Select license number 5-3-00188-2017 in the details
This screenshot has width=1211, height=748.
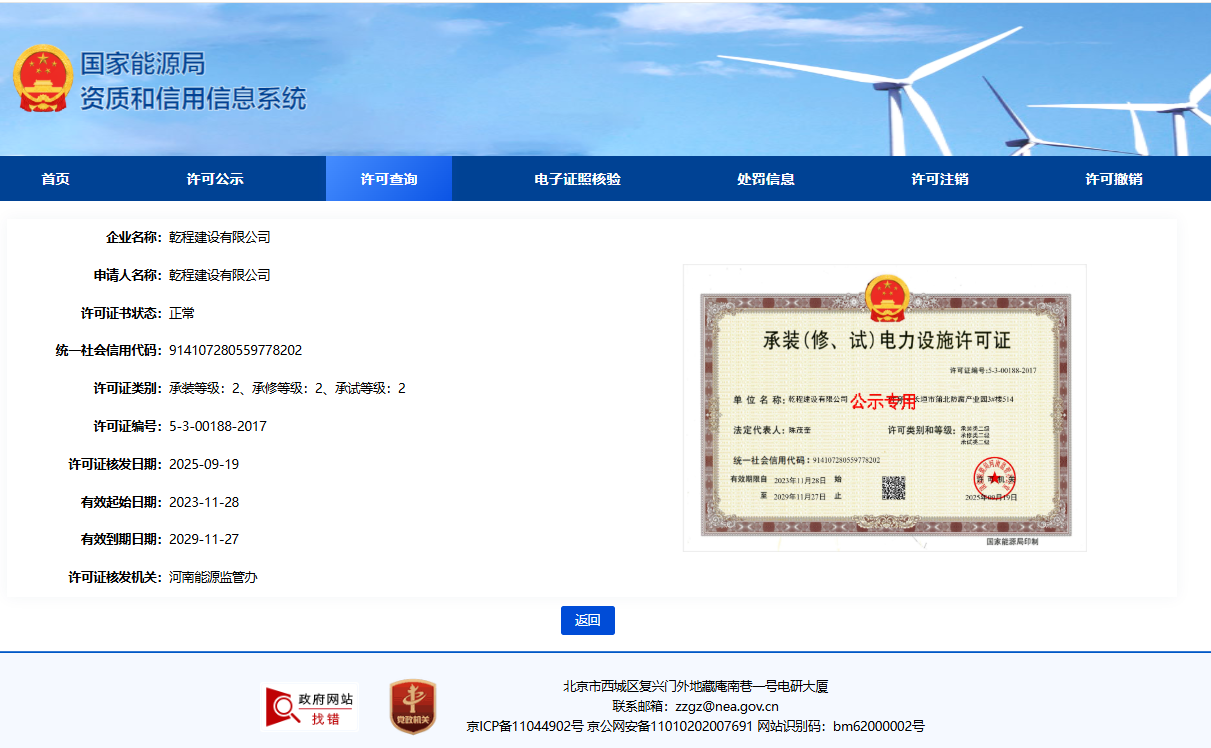pyautogui.click(x=219, y=426)
